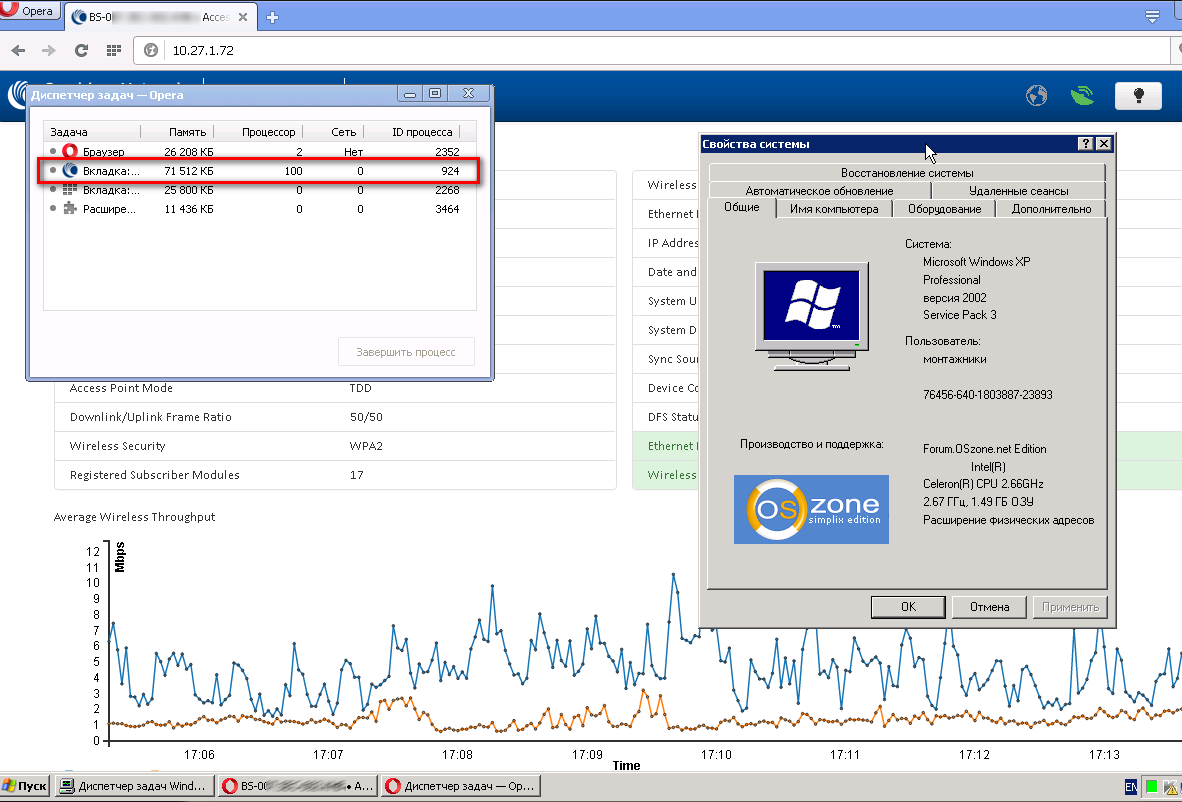
Task: Focus the address bar showing 10.27.1.72
Action: coord(600,50)
